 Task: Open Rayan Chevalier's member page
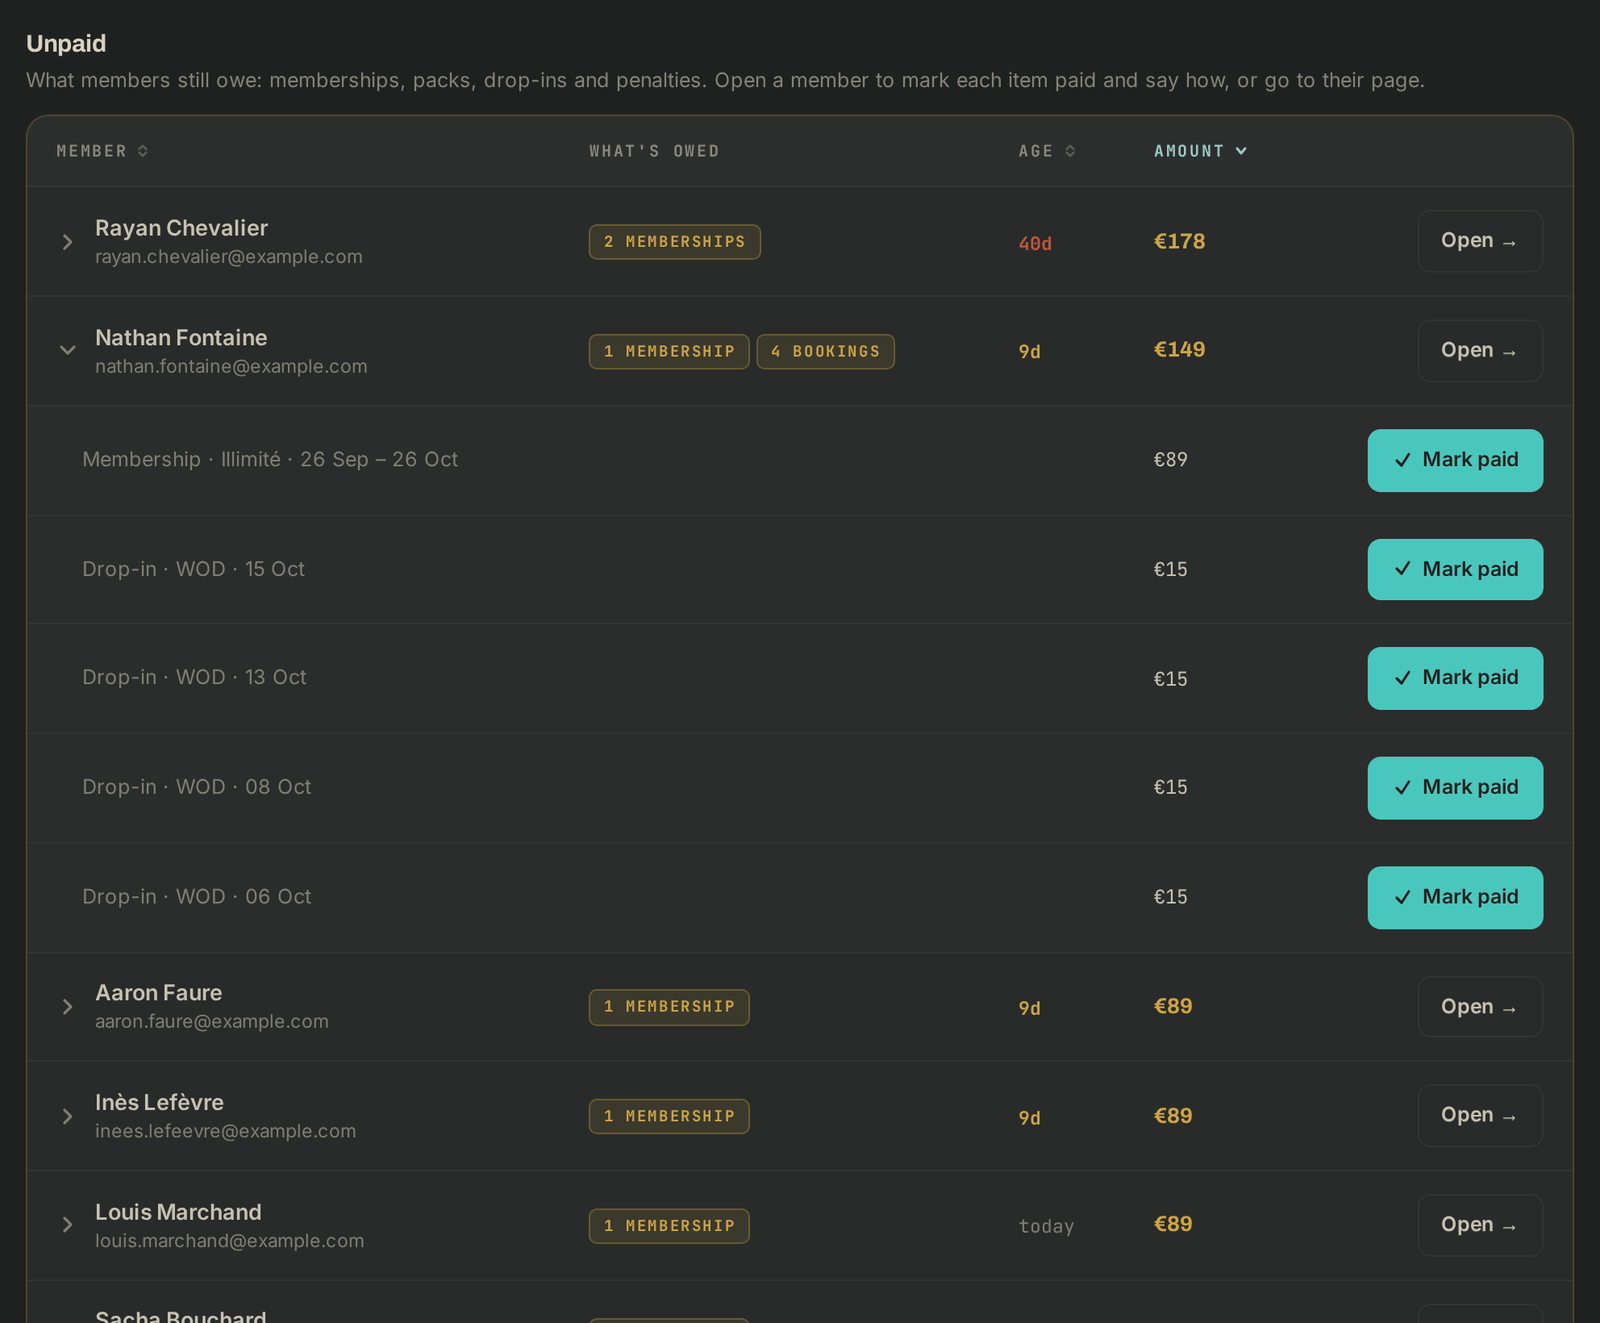coord(1480,241)
